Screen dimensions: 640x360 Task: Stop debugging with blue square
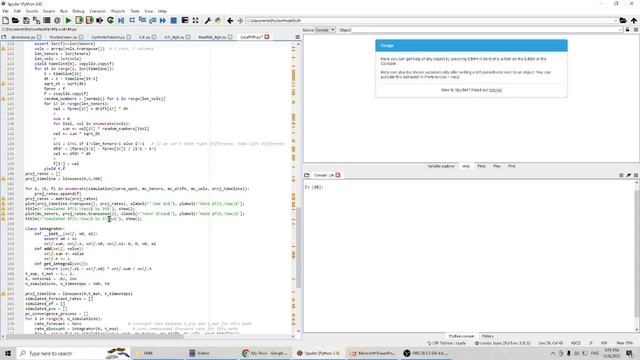pos(173,20)
